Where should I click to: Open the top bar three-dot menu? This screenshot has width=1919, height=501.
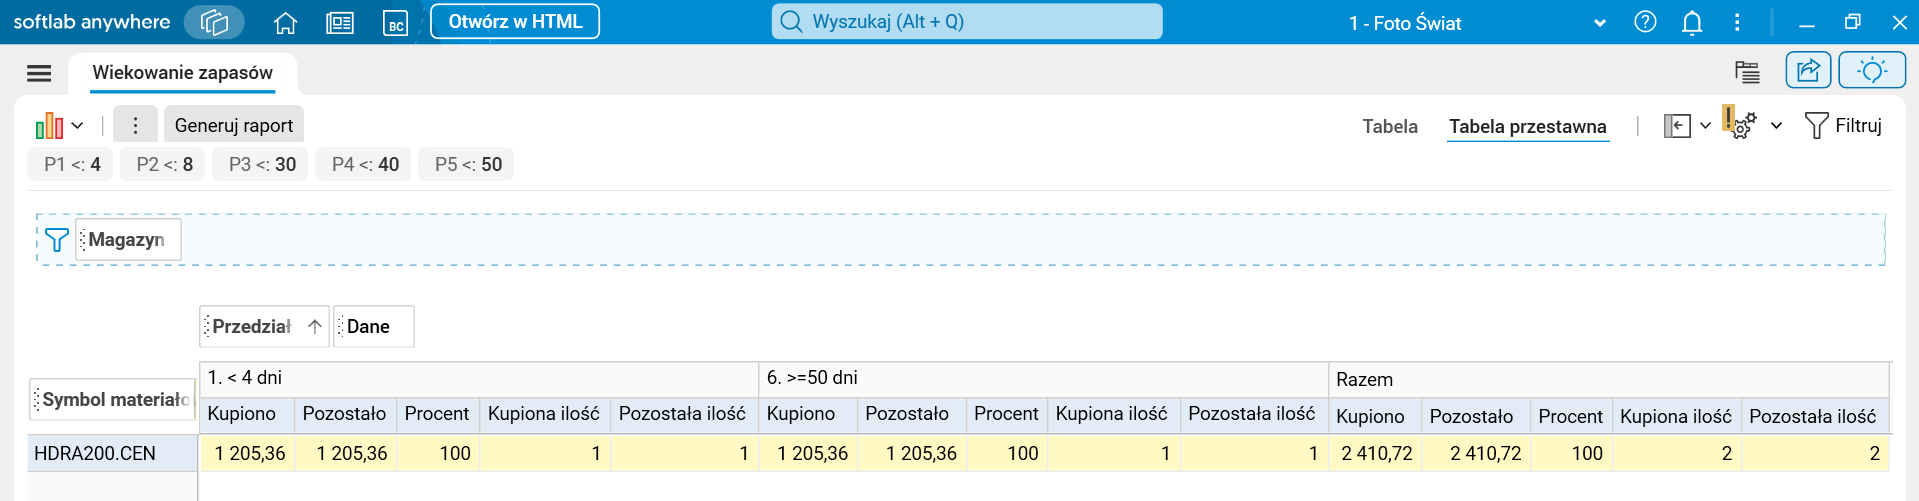coord(1737,22)
